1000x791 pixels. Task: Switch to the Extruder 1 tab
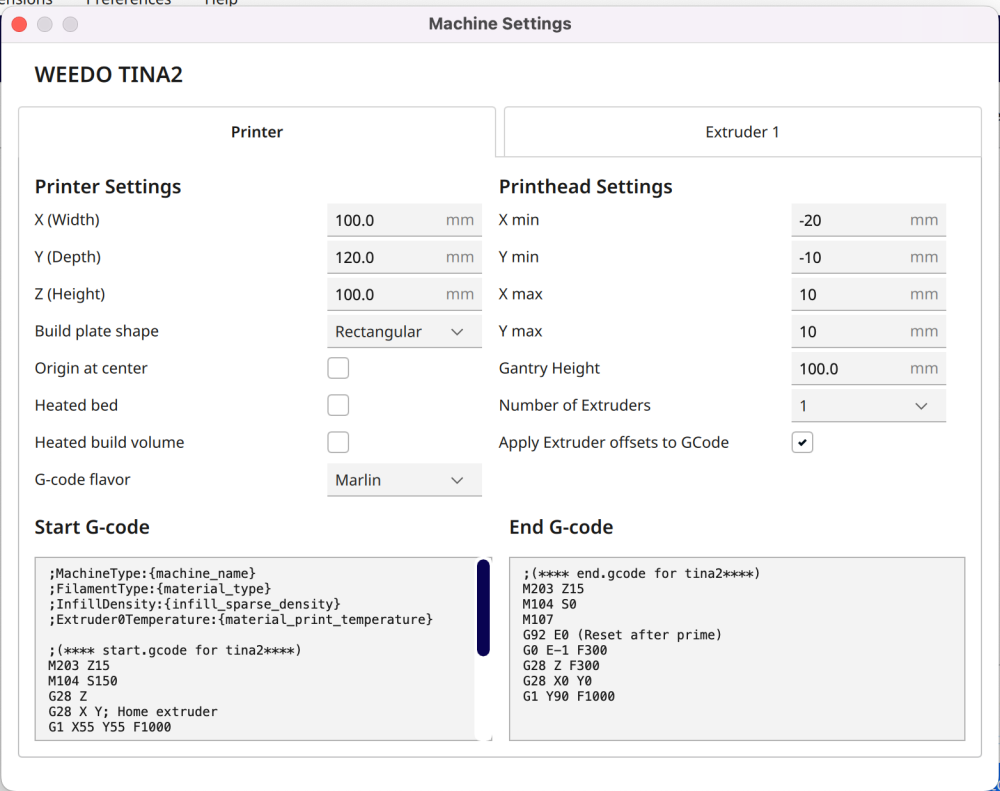click(x=742, y=132)
